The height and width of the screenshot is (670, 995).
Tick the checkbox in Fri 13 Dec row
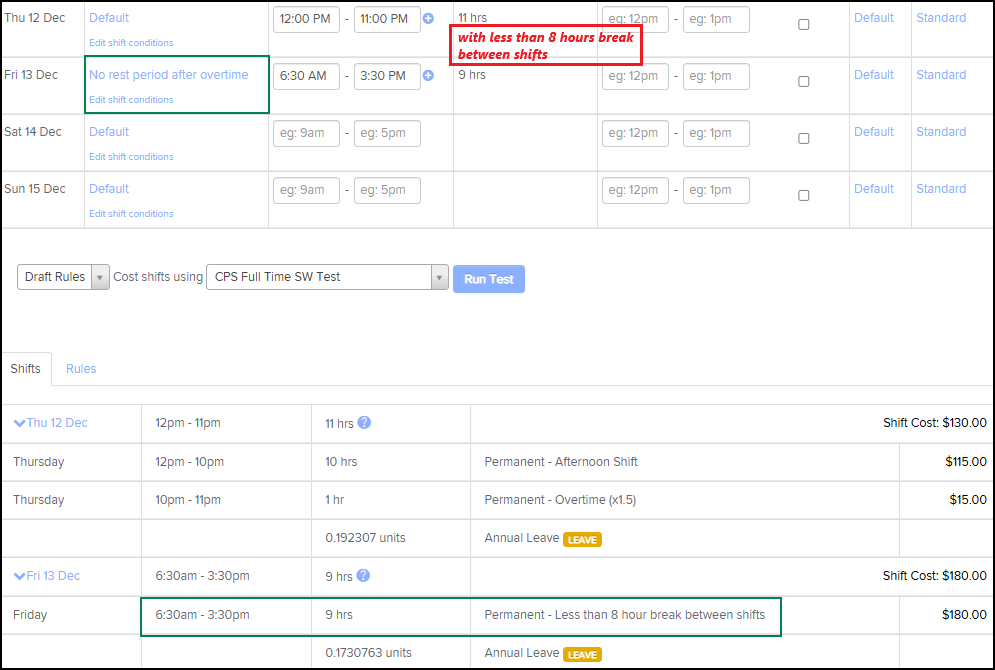(803, 82)
